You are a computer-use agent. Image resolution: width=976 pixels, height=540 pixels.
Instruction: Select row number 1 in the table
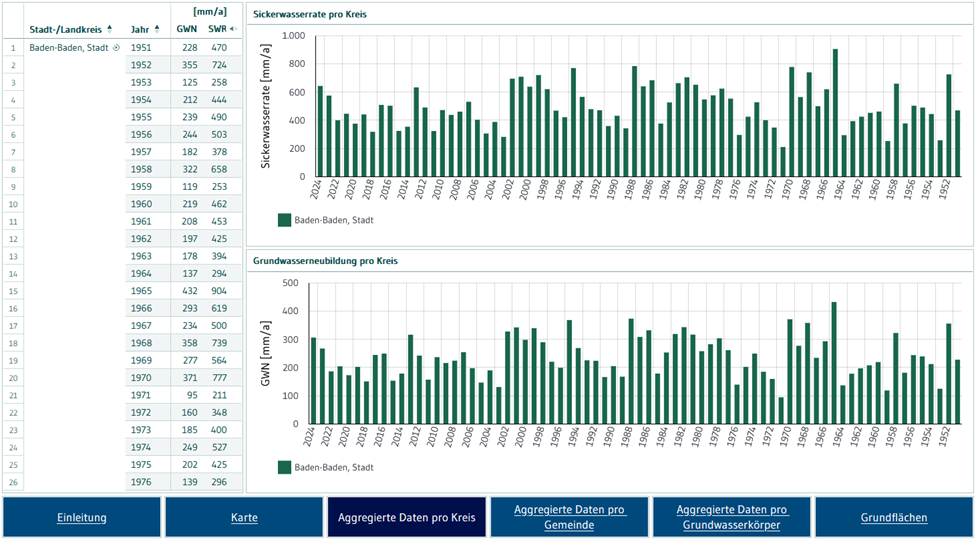[x=12, y=47]
